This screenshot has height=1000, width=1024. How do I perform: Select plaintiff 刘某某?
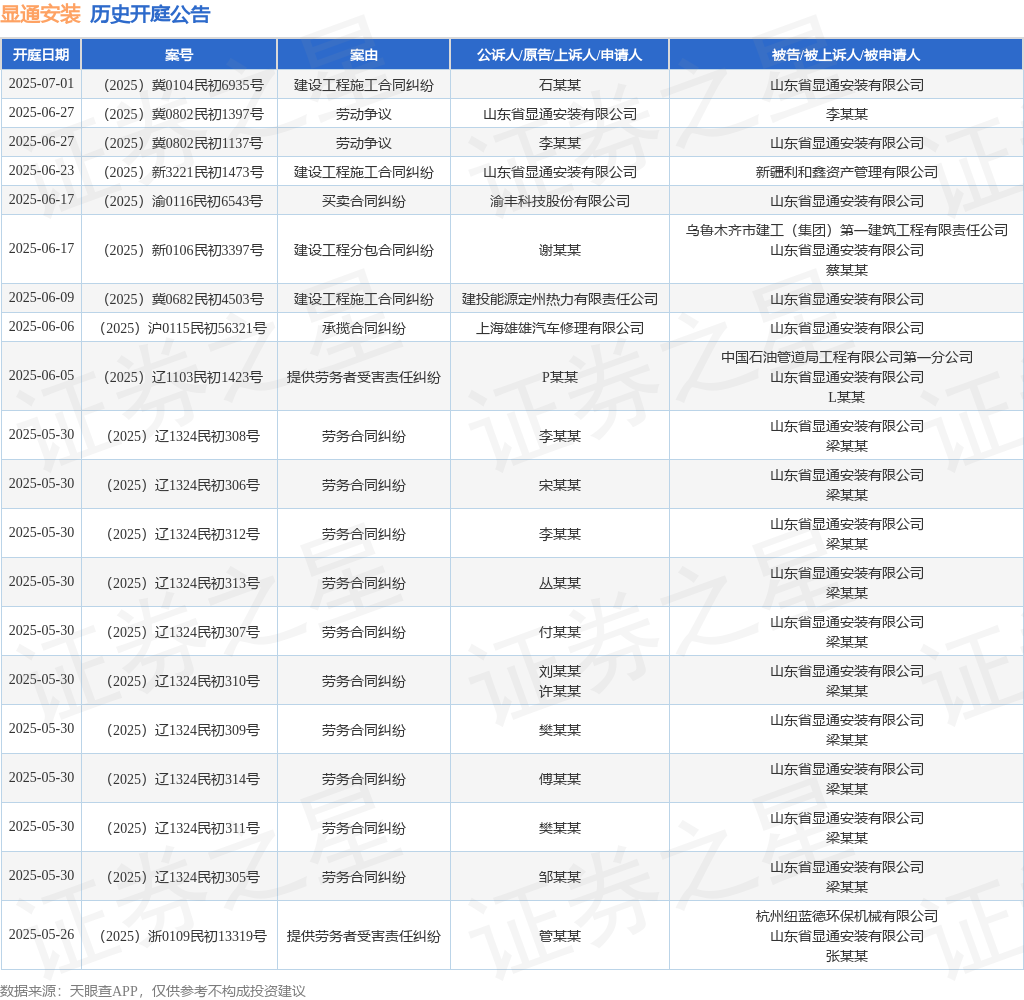click(x=560, y=671)
